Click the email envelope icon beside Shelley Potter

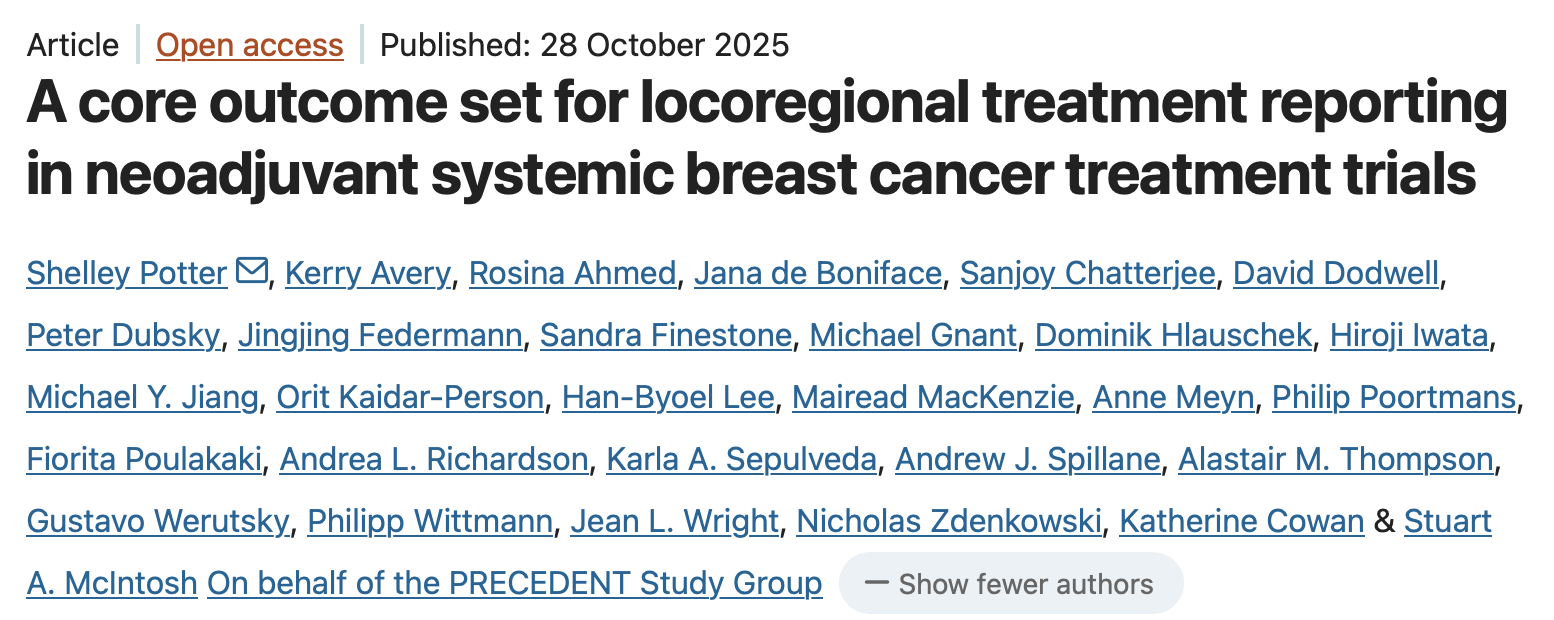(251, 272)
